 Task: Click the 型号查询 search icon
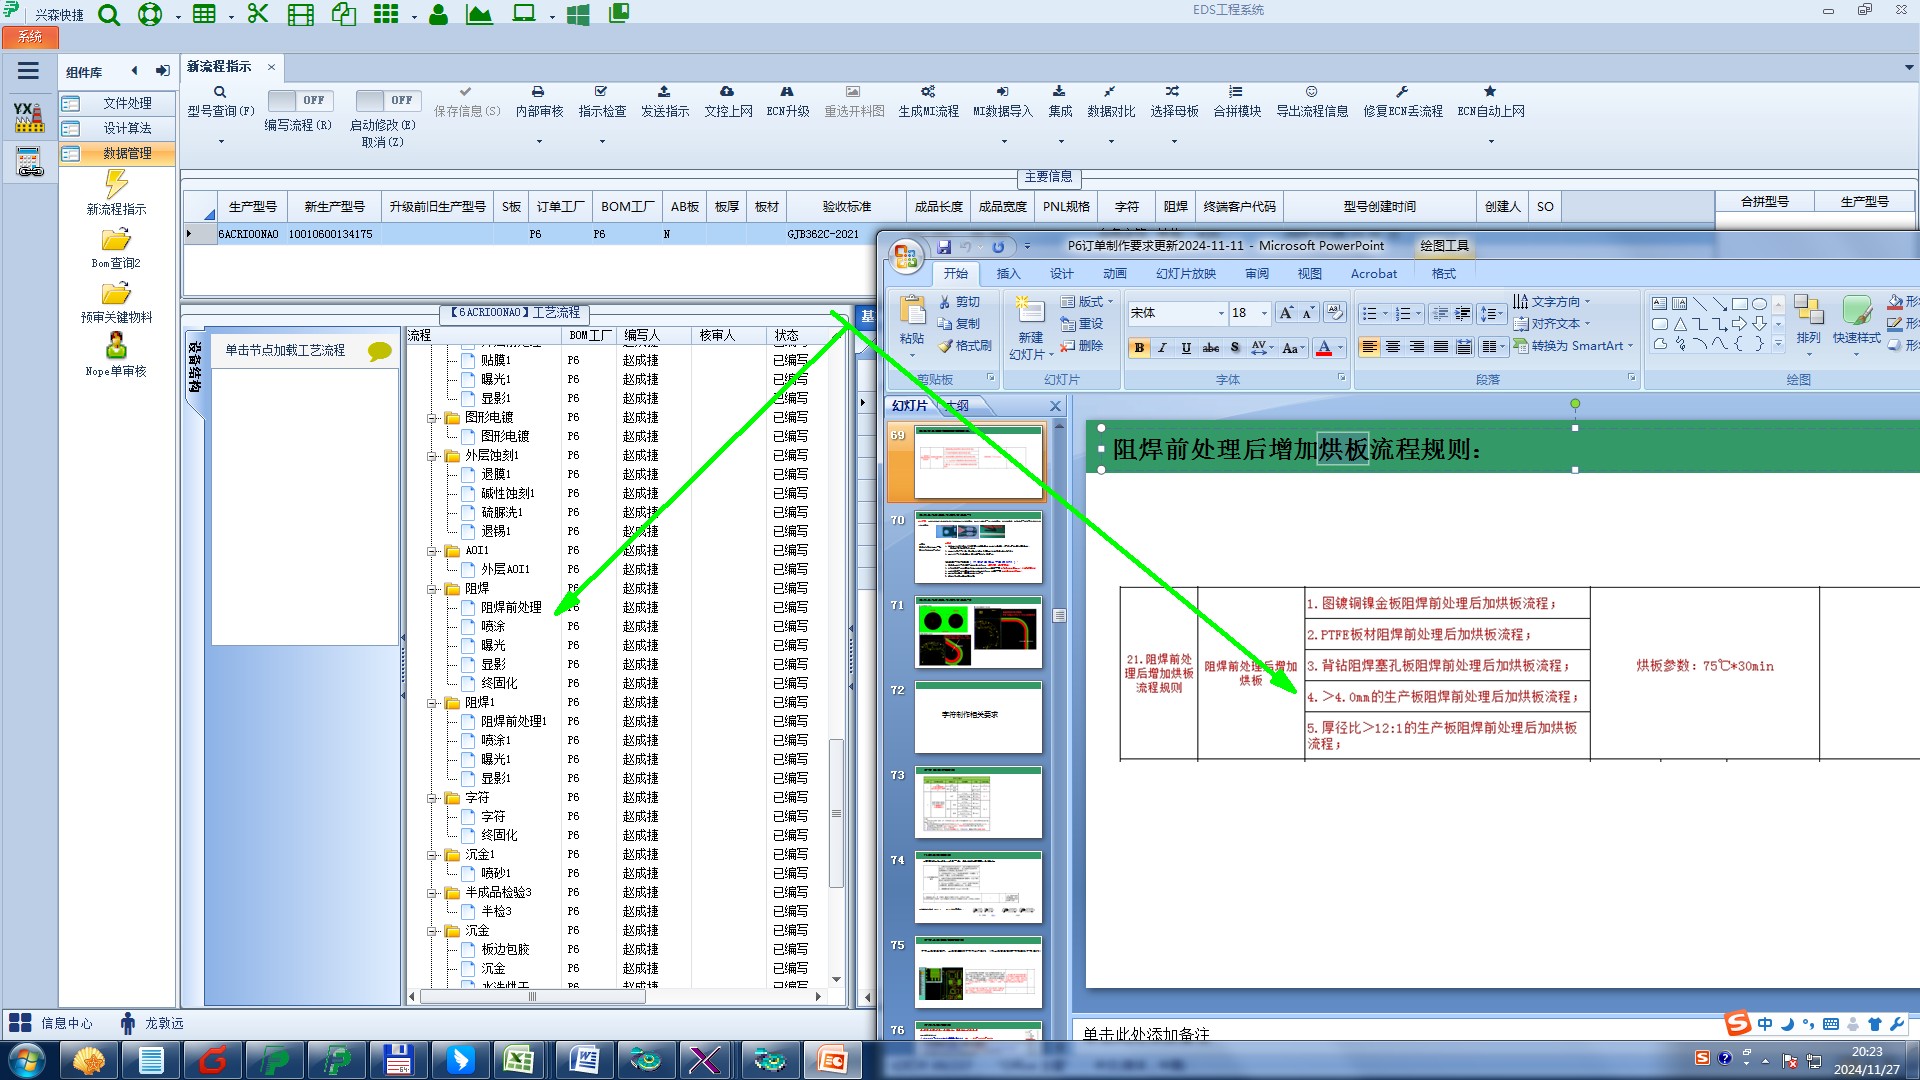[x=220, y=92]
